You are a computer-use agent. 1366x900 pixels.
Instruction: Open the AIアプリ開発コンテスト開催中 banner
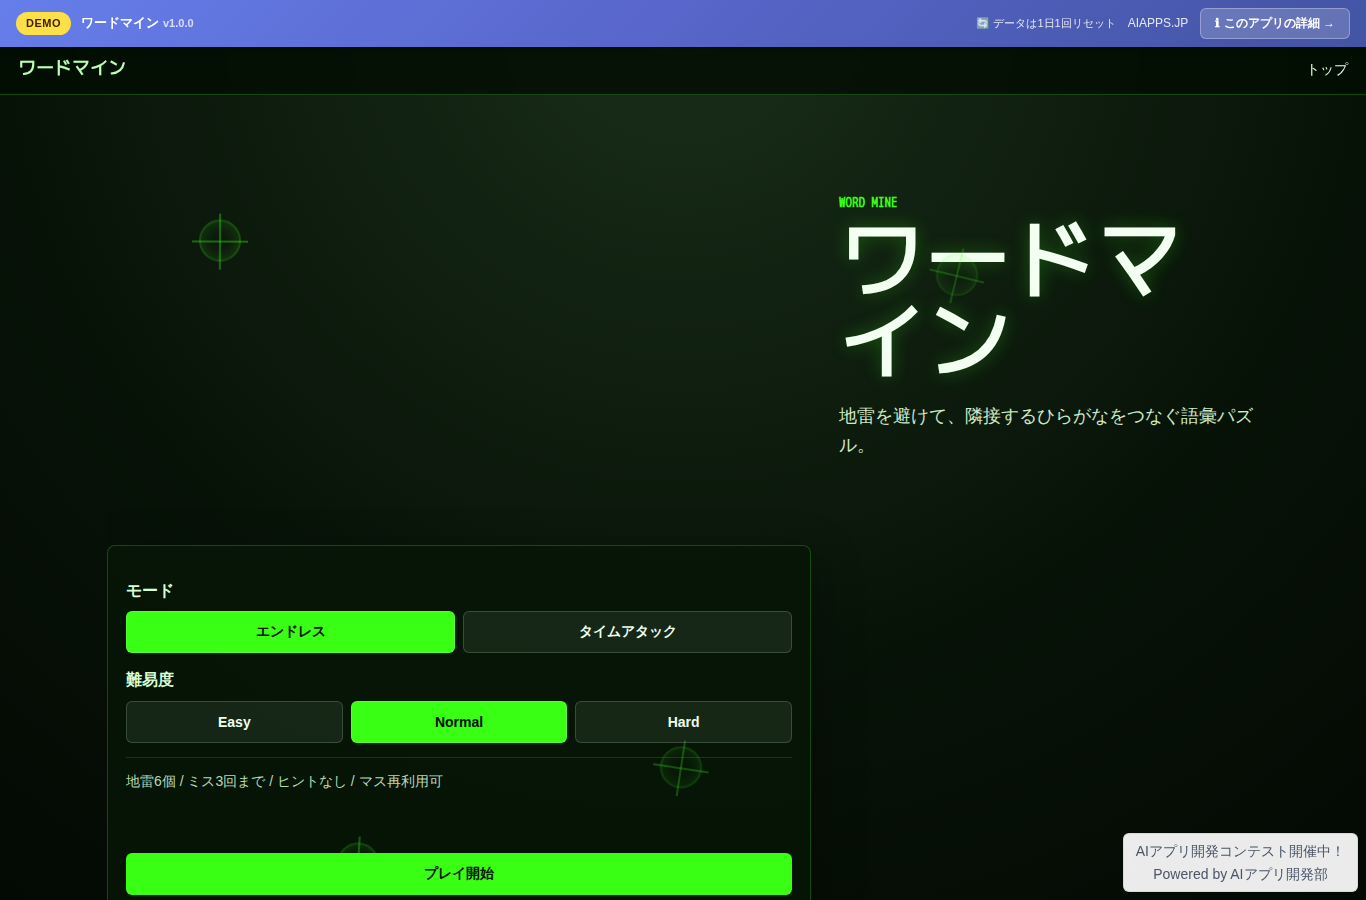point(1240,862)
